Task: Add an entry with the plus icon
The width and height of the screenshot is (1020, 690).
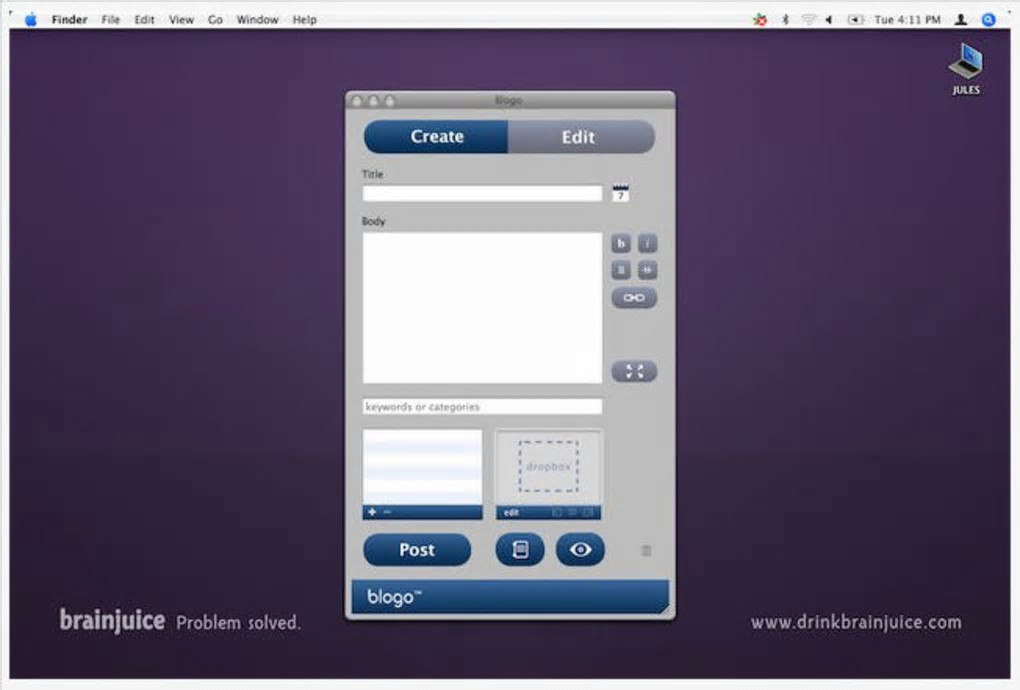Action: tap(371, 512)
